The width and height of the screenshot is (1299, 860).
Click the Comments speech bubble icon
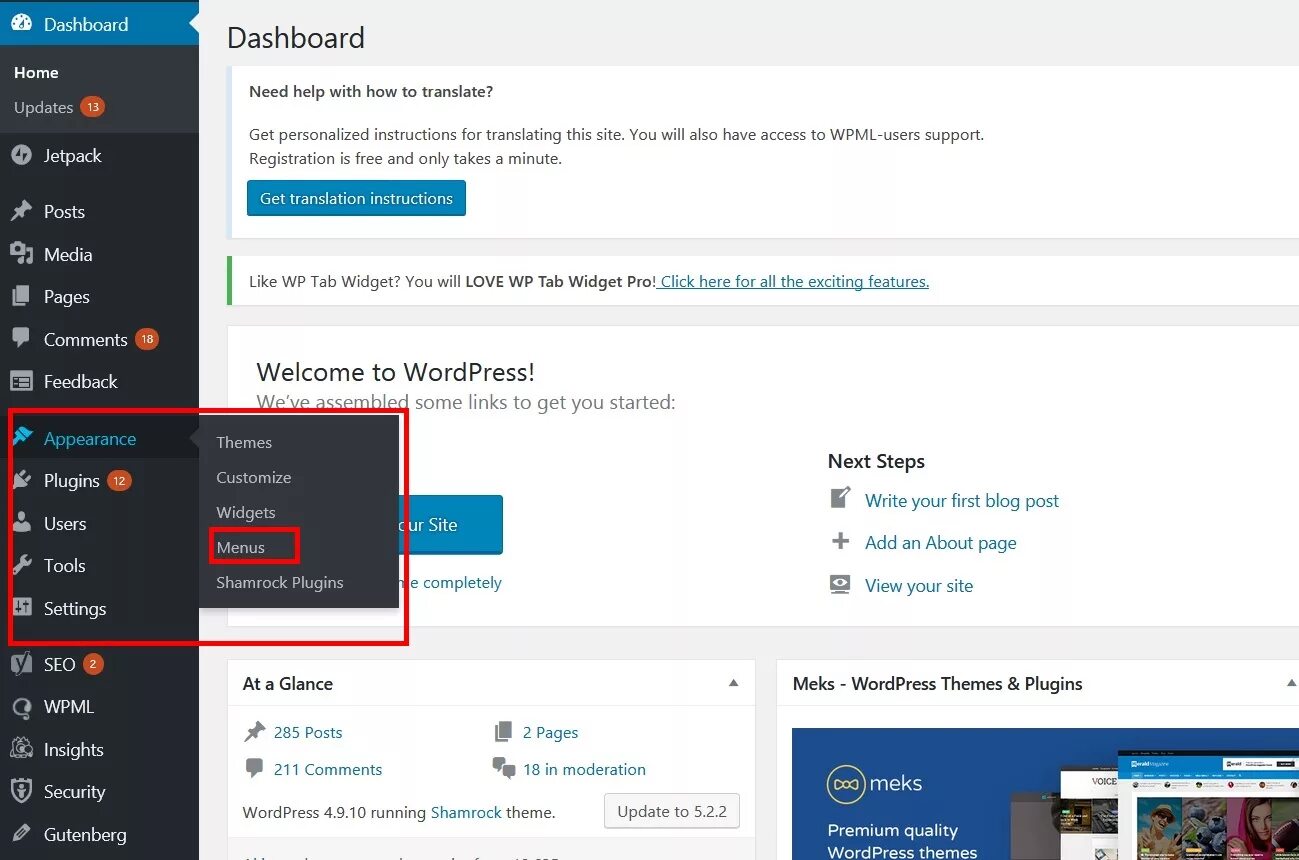coord(21,339)
